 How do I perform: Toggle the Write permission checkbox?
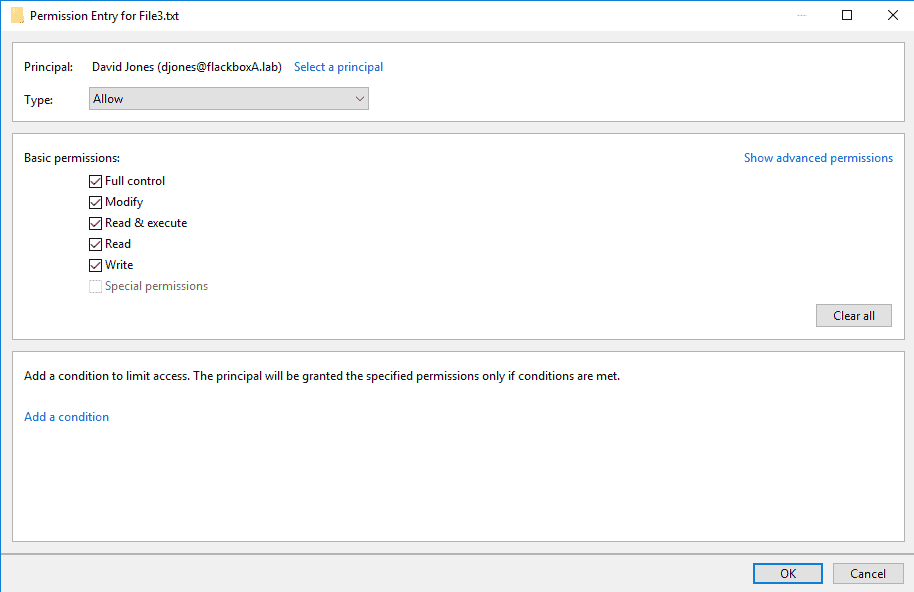pyautogui.click(x=96, y=265)
